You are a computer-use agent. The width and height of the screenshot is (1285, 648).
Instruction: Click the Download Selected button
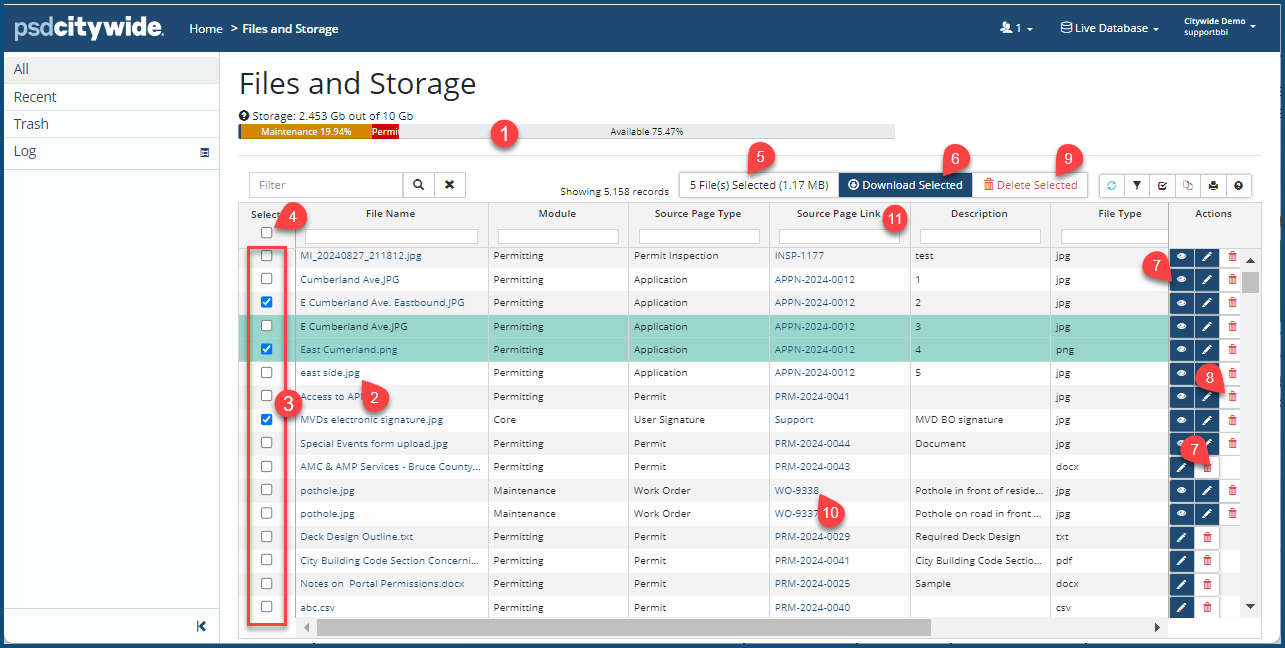coord(905,185)
